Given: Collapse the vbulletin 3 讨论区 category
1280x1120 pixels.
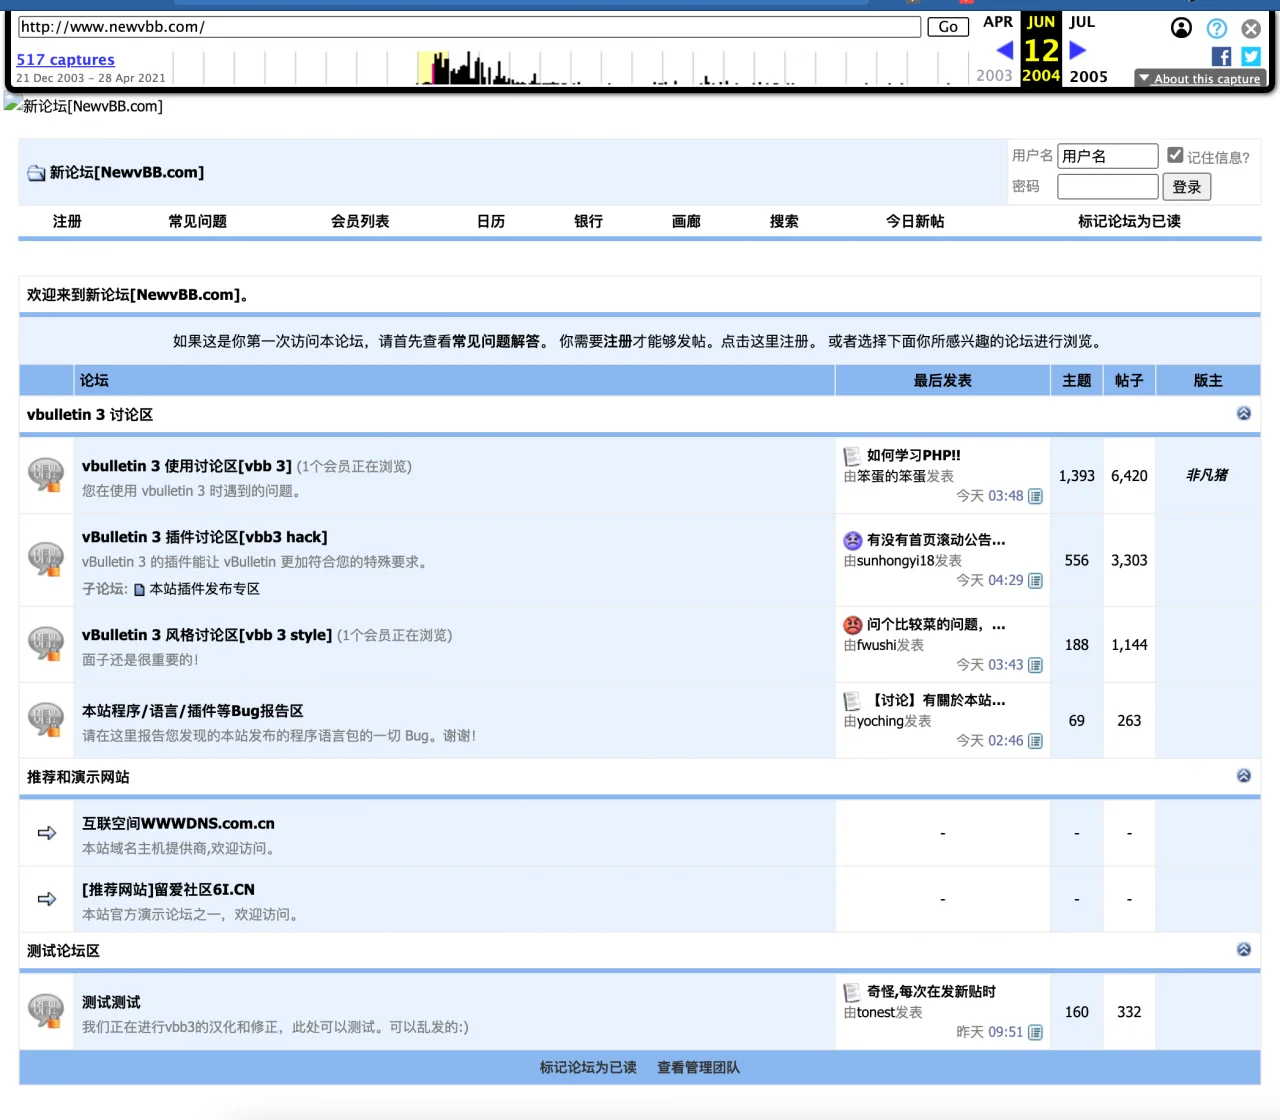Looking at the screenshot, I should click(1243, 414).
